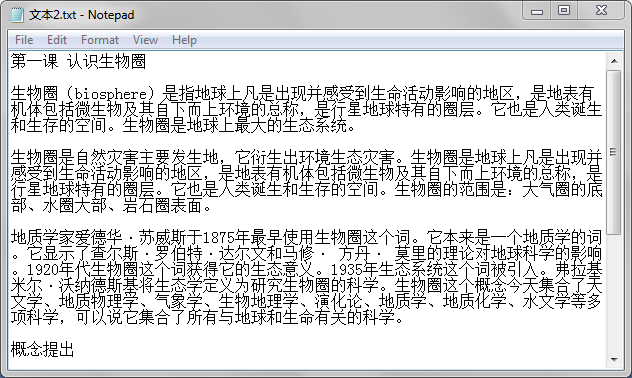Click the word 'biosphere' in the first paragraph
This screenshot has width=632, height=378.
(111, 94)
